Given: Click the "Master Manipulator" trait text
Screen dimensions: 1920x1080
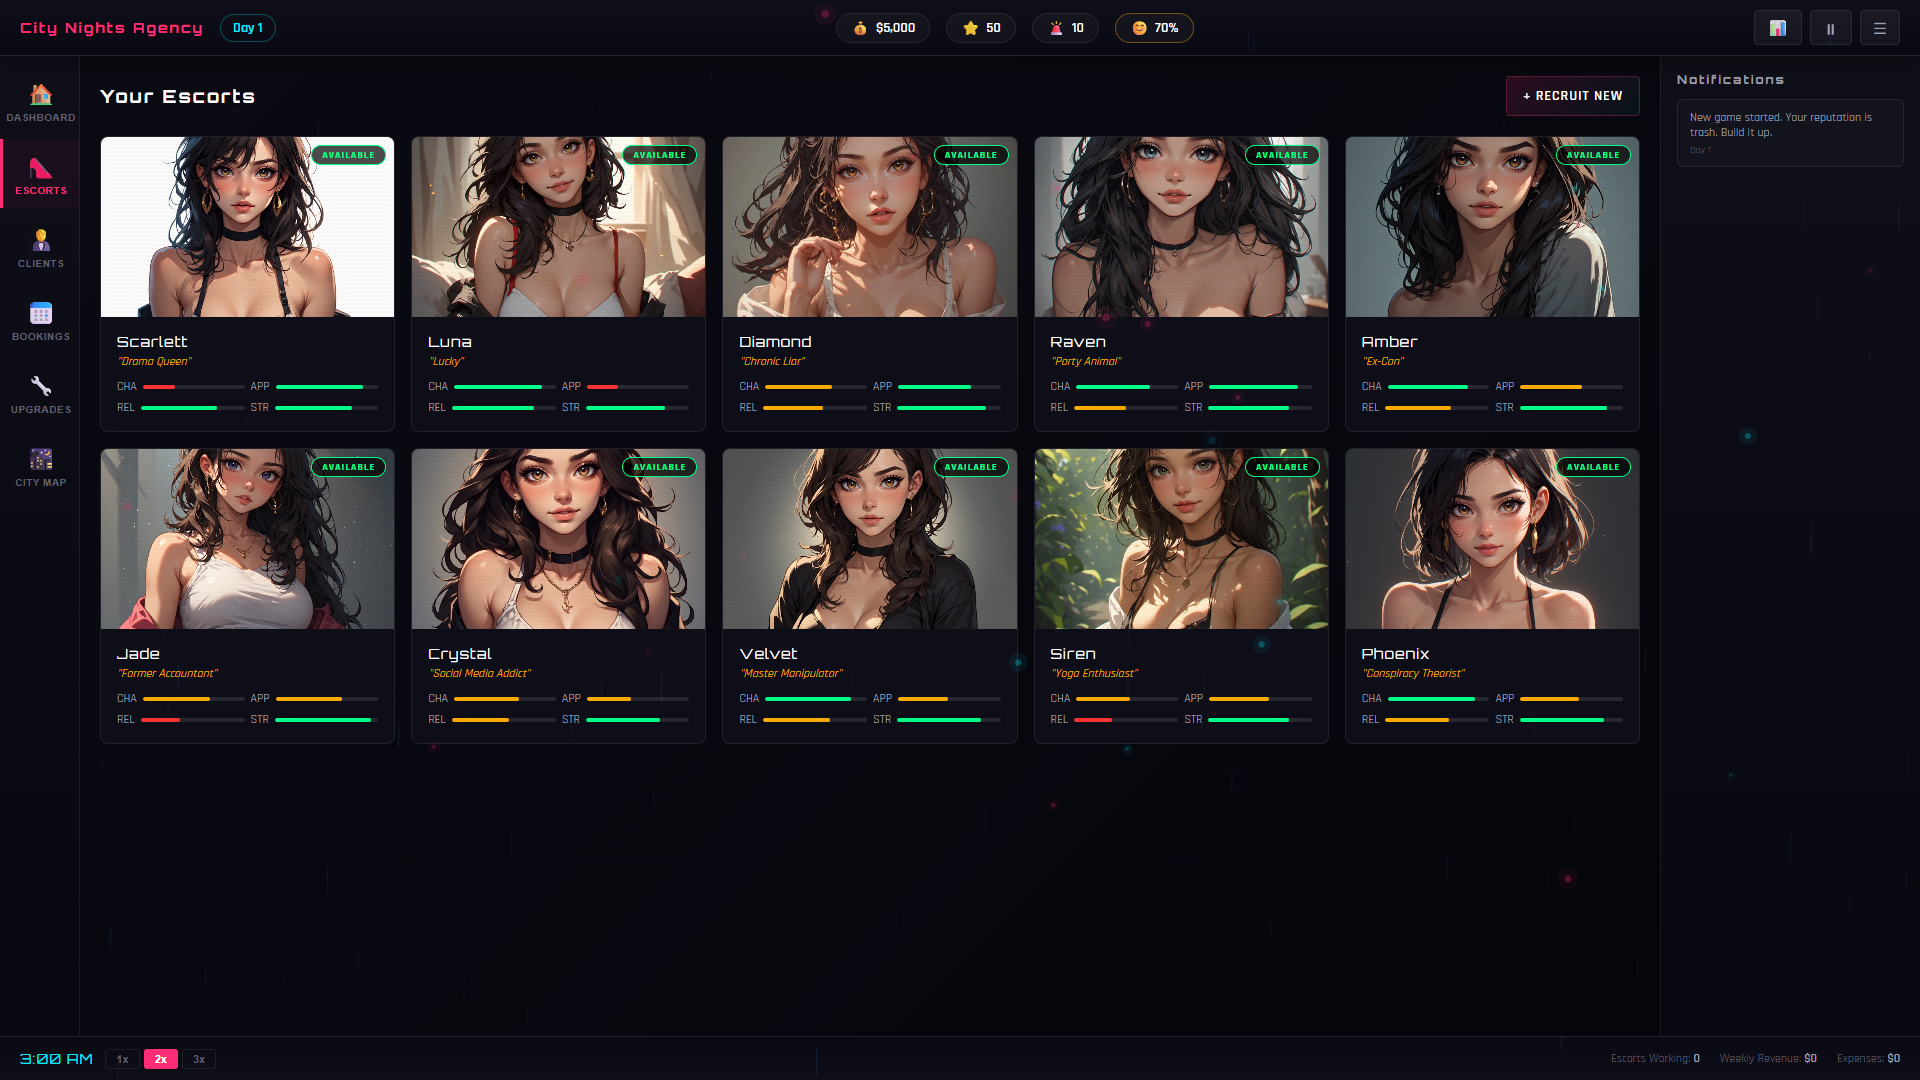Looking at the screenshot, I should [792, 674].
